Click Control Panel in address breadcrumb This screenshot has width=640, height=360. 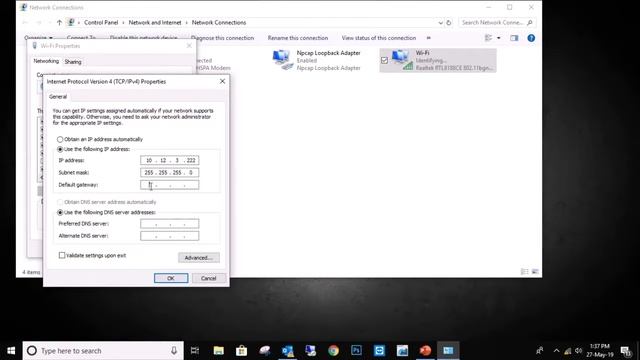pyautogui.click(x=101, y=22)
